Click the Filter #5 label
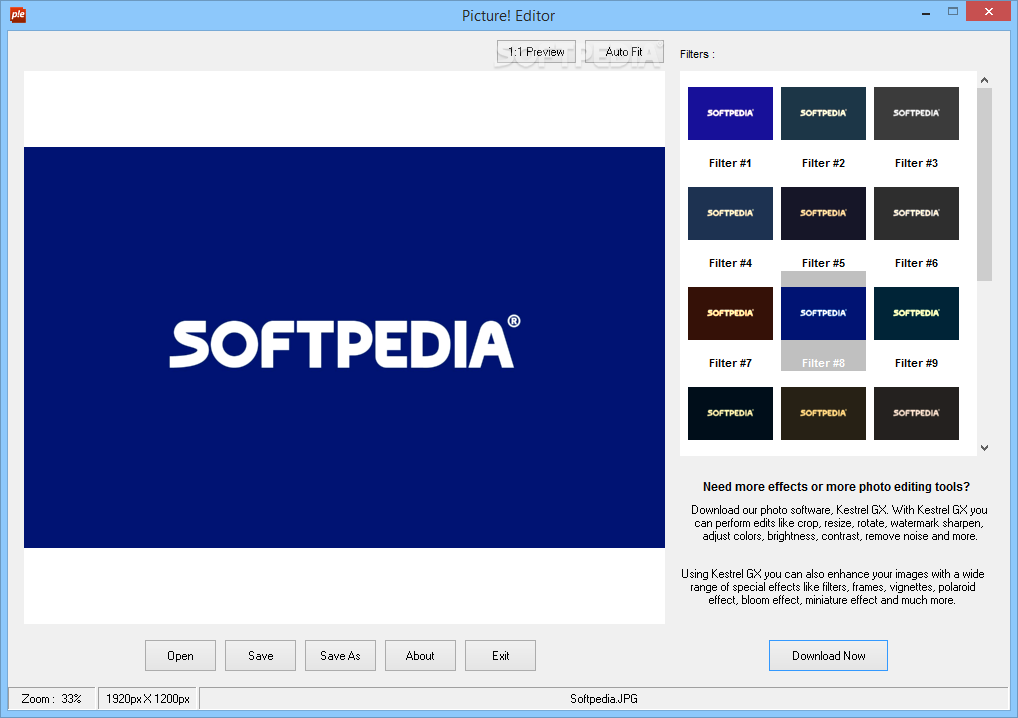The height and width of the screenshot is (718, 1018). [x=823, y=263]
